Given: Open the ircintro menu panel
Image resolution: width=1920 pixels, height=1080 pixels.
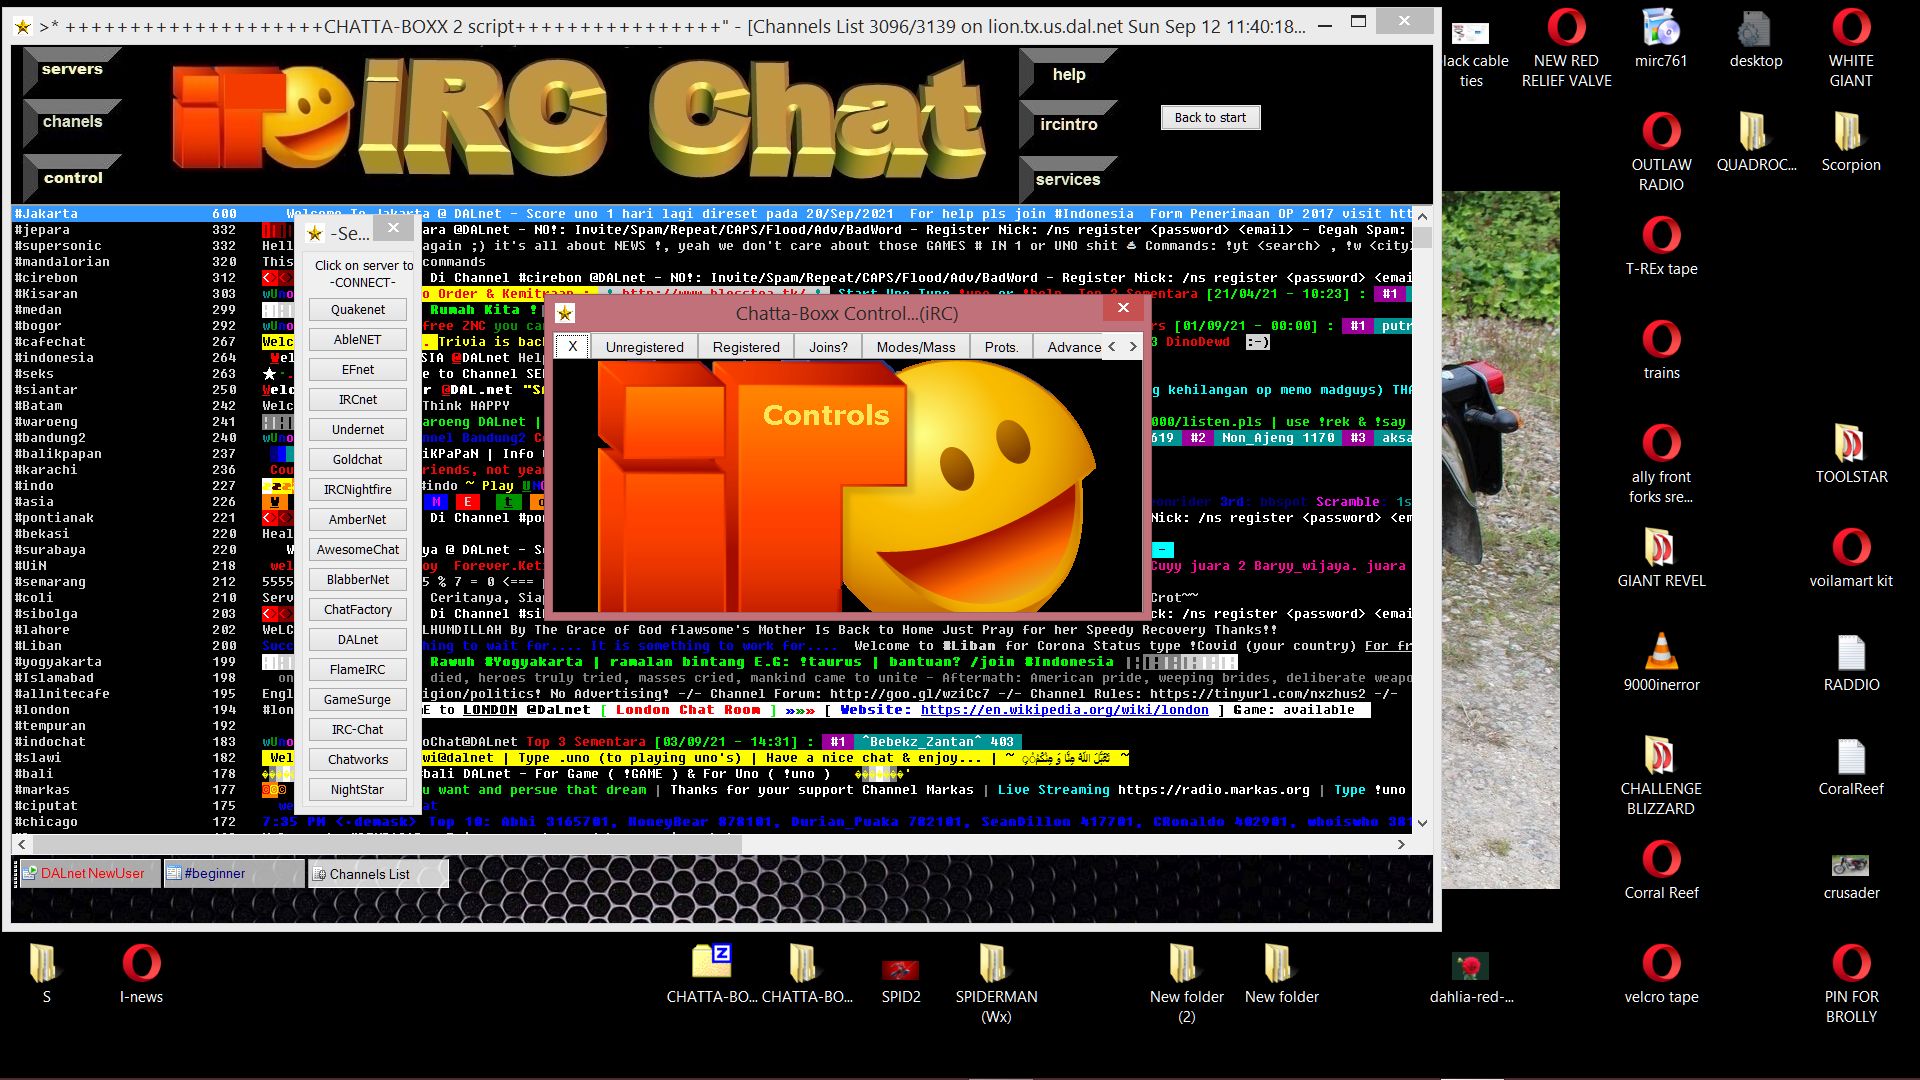Looking at the screenshot, I should (1068, 124).
